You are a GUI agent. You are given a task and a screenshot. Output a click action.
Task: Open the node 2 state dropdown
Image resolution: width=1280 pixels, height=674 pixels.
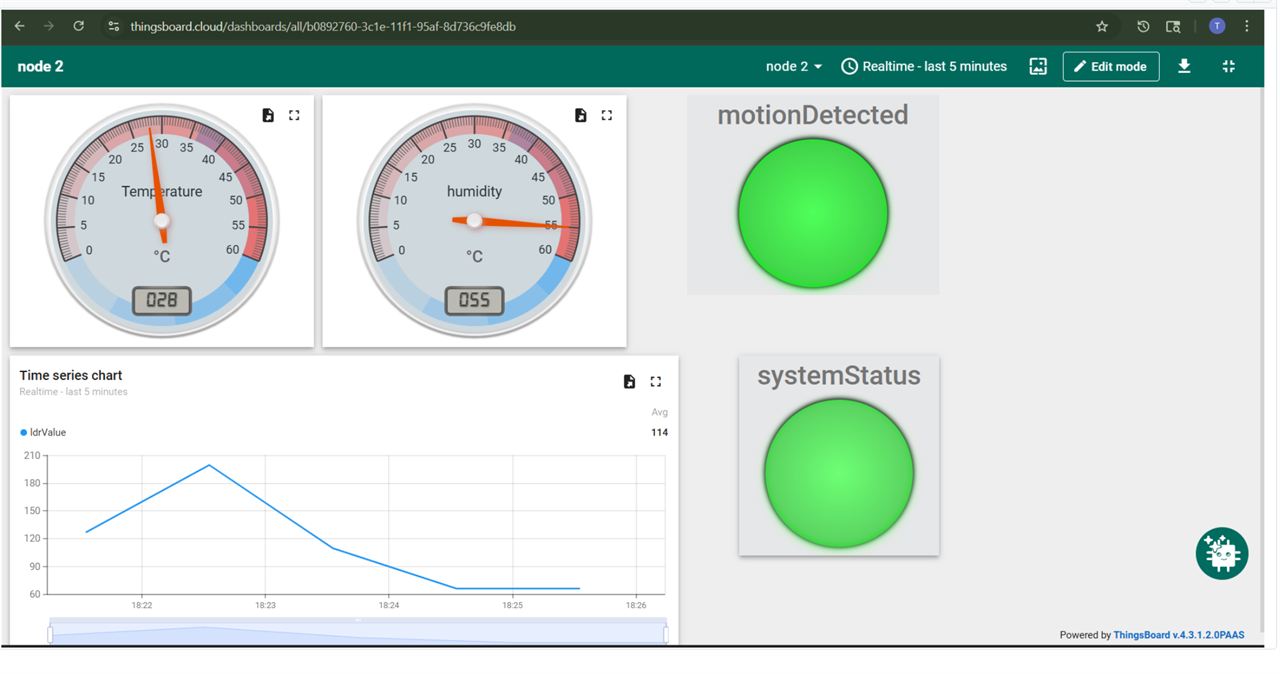point(794,66)
